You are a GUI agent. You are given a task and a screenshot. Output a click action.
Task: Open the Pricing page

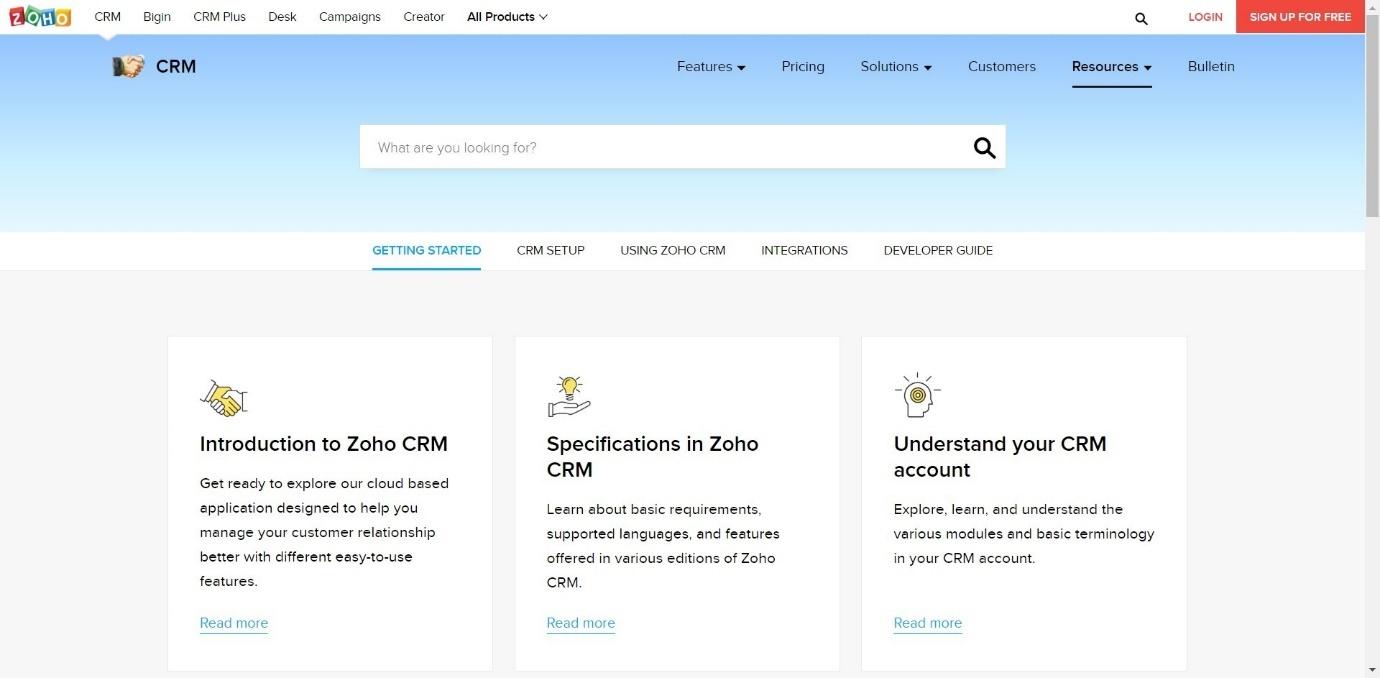coord(803,67)
